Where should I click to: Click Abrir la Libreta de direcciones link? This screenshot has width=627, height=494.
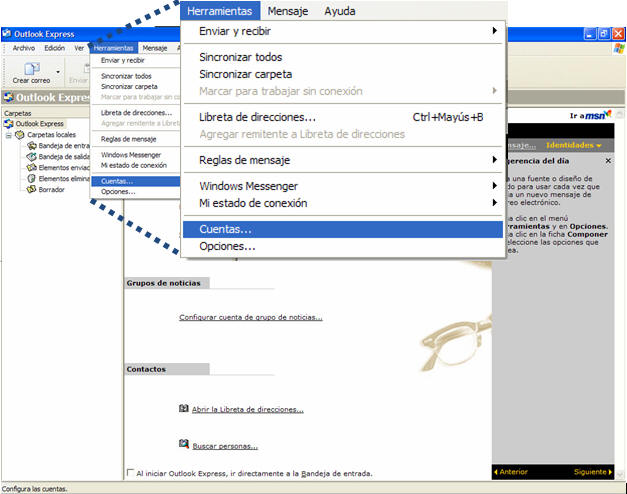point(248,410)
